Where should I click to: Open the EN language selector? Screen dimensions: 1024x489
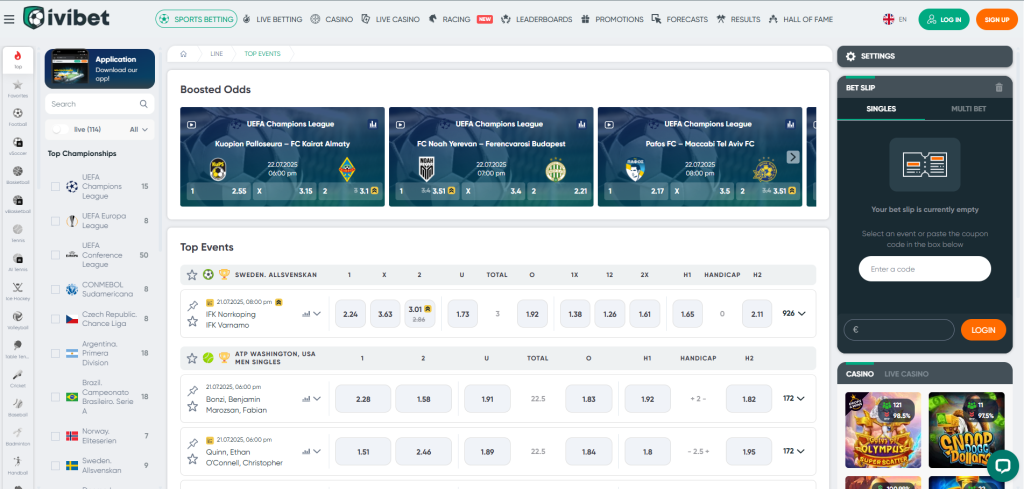[895, 20]
